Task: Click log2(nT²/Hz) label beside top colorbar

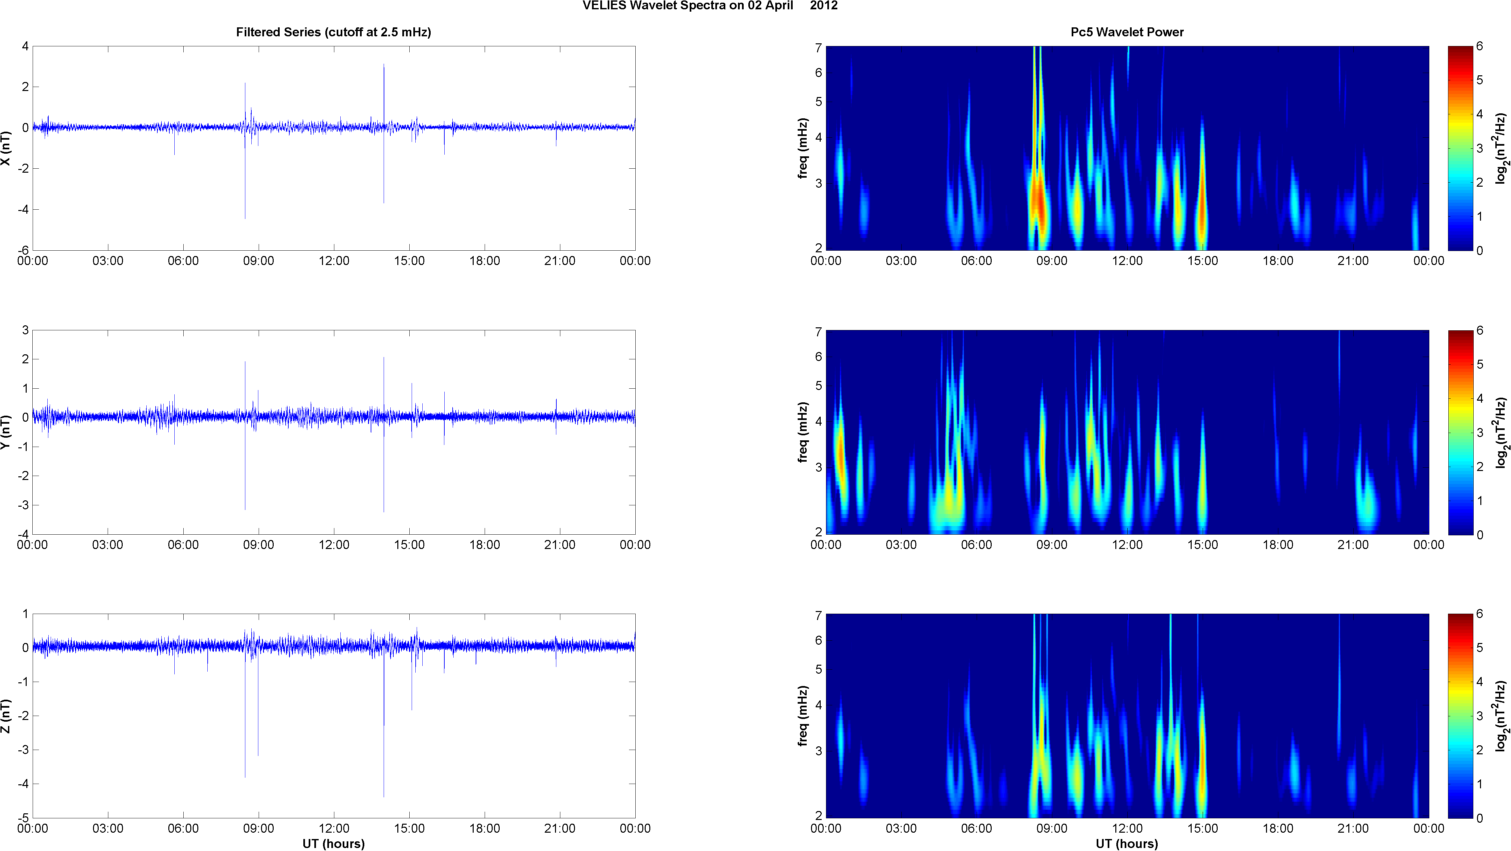Action: (x=1501, y=148)
